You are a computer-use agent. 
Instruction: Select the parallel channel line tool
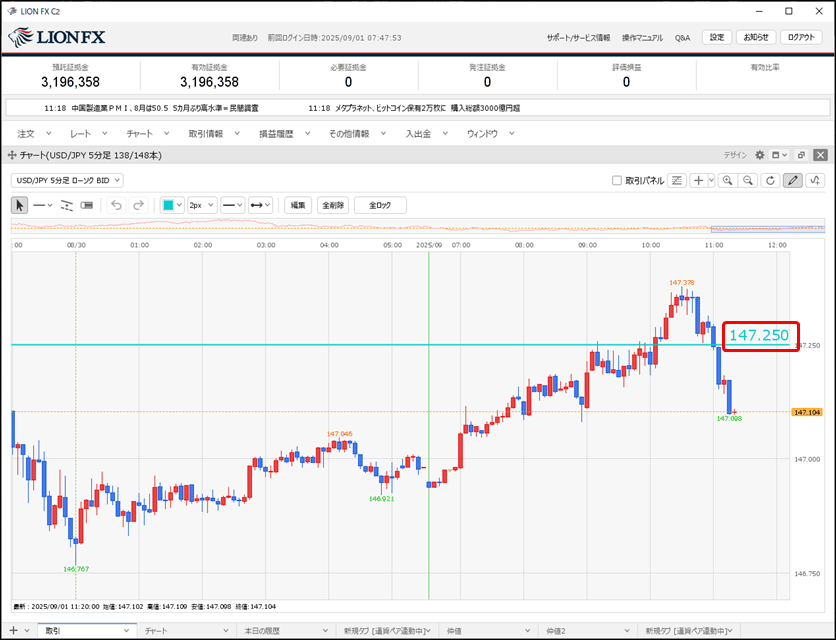click(67, 205)
